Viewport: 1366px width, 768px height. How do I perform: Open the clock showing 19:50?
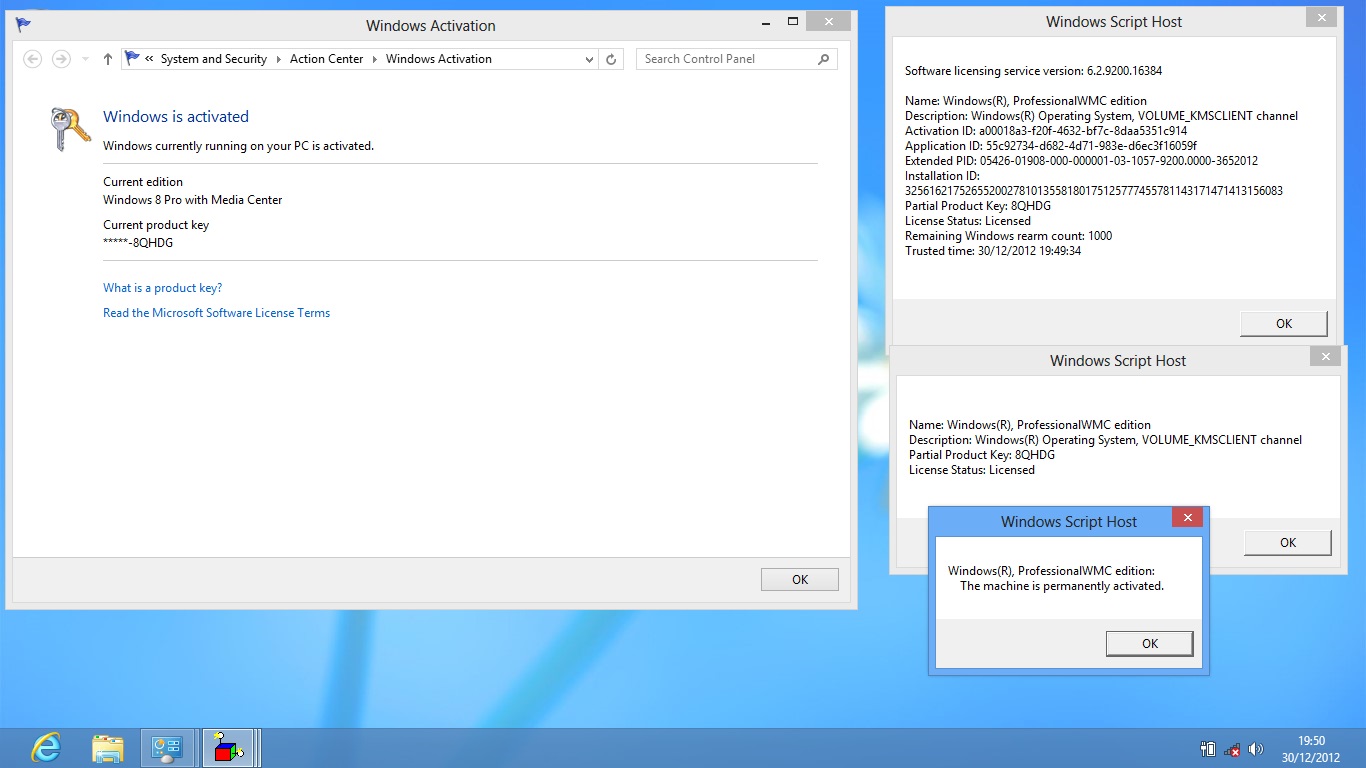(1311, 749)
